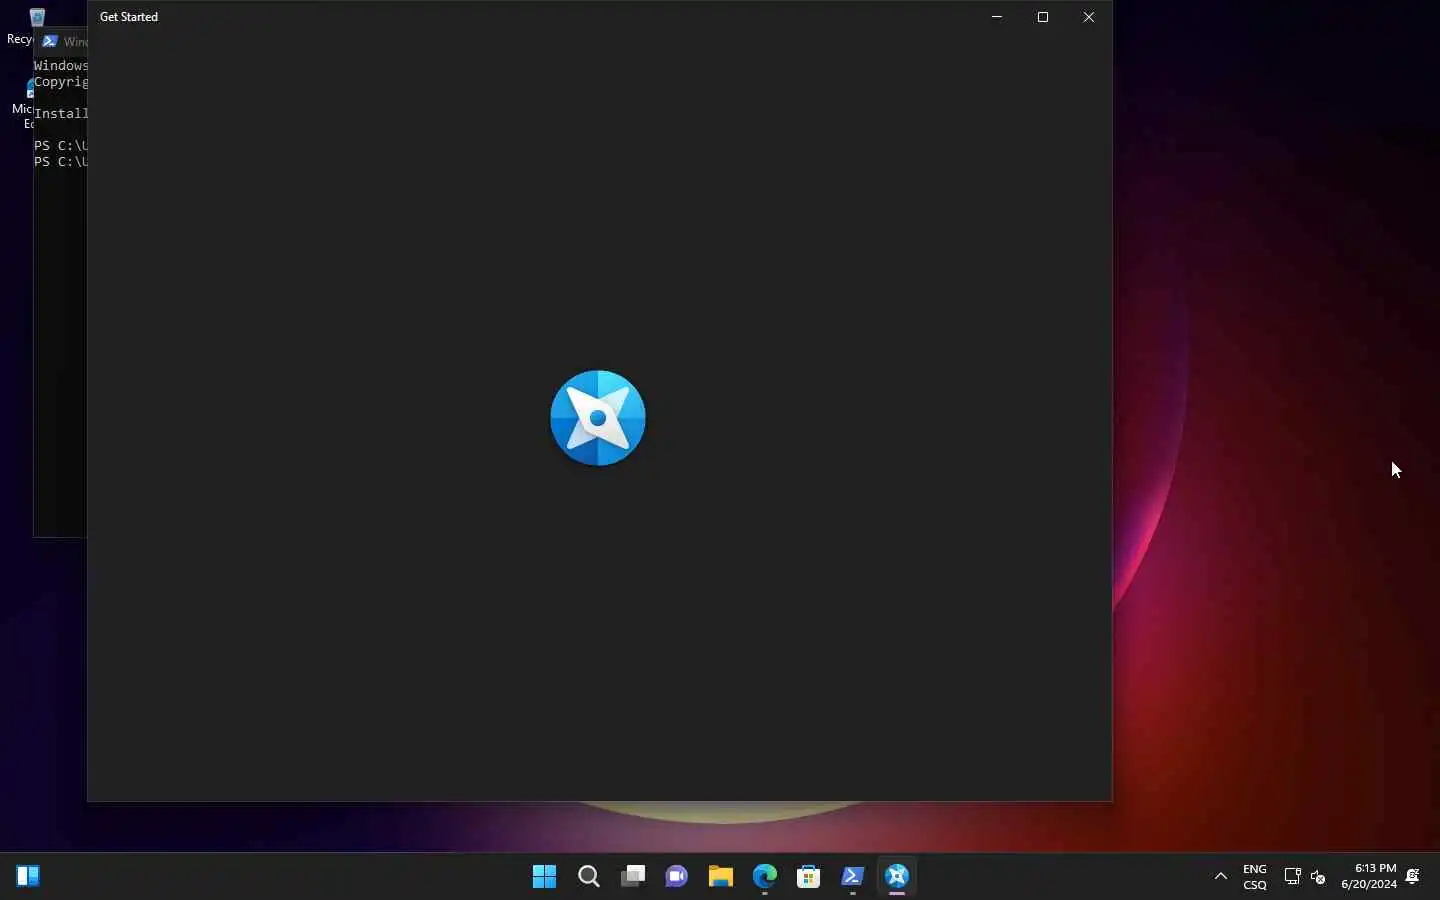1440x900 pixels.
Task: Open taskbar Search
Action: (x=589, y=877)
